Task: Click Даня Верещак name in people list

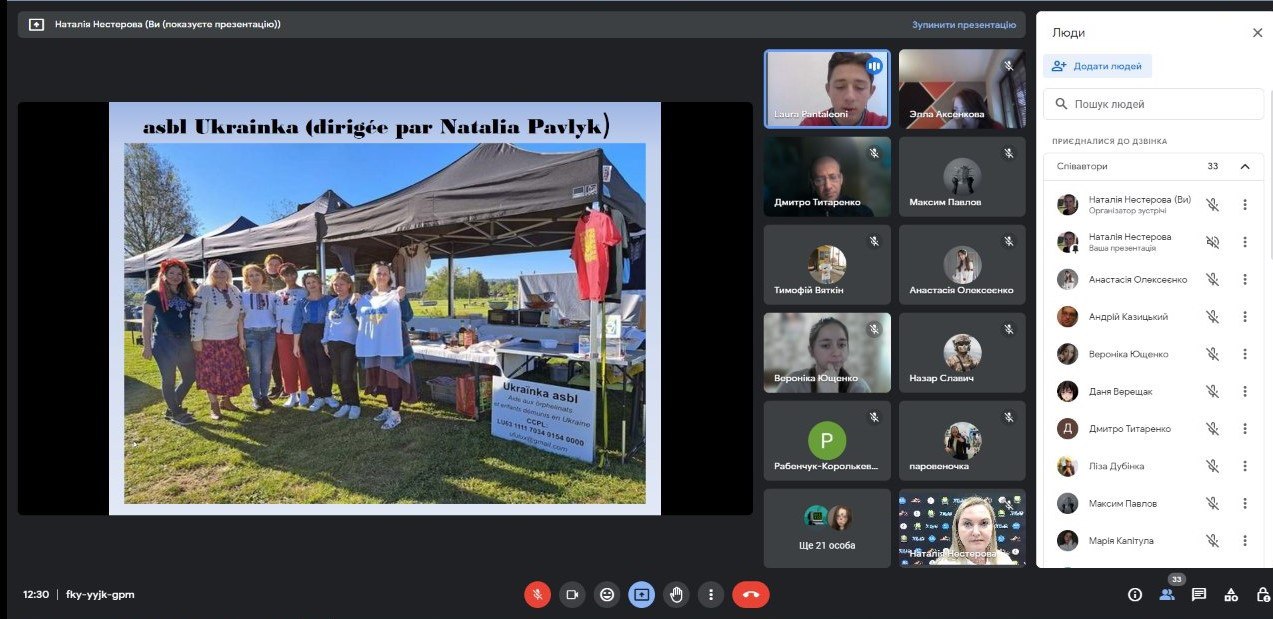Action: [1120, 392]
